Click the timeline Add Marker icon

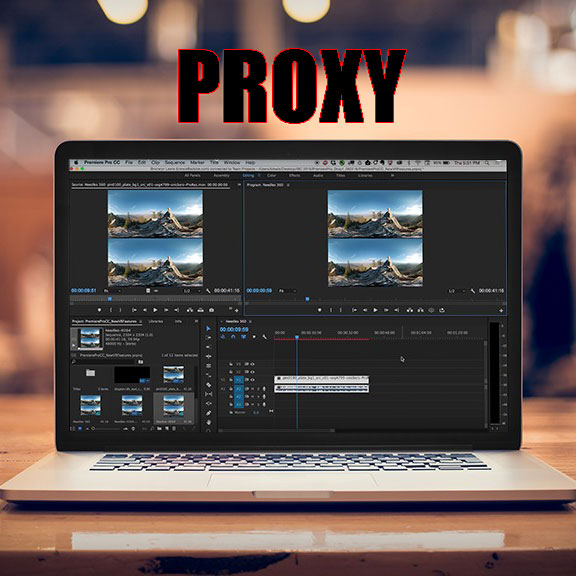(254, 336)
